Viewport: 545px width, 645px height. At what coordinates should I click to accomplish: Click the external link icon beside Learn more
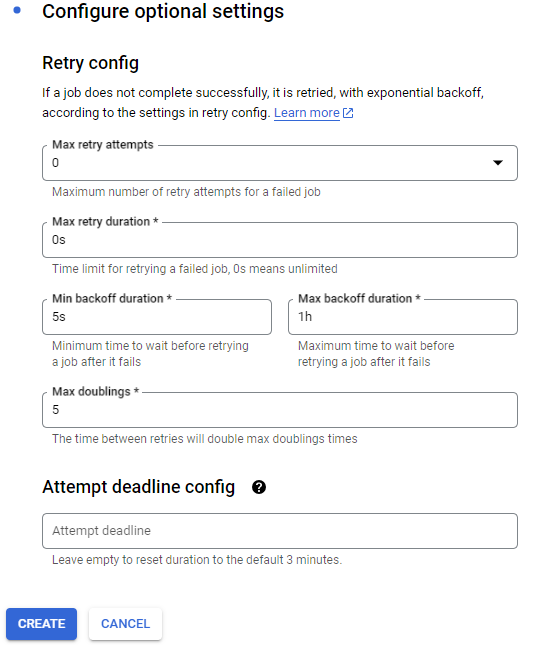[x=348, y=113]
